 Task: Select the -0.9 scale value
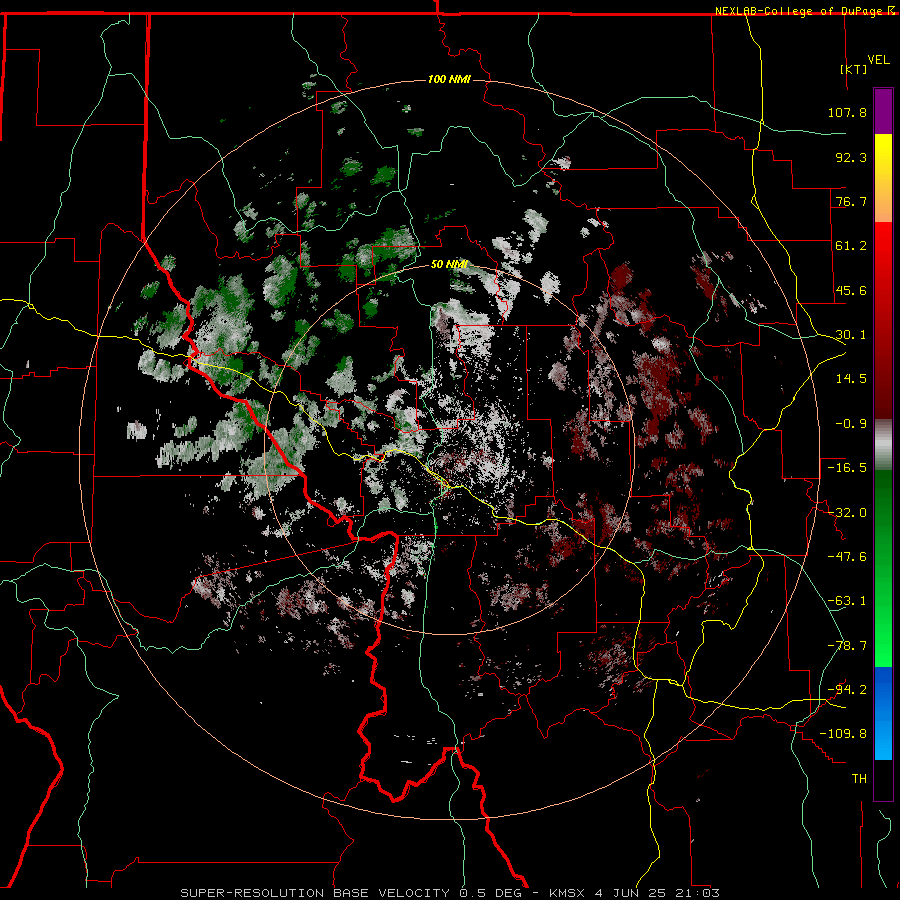[851, 424]
